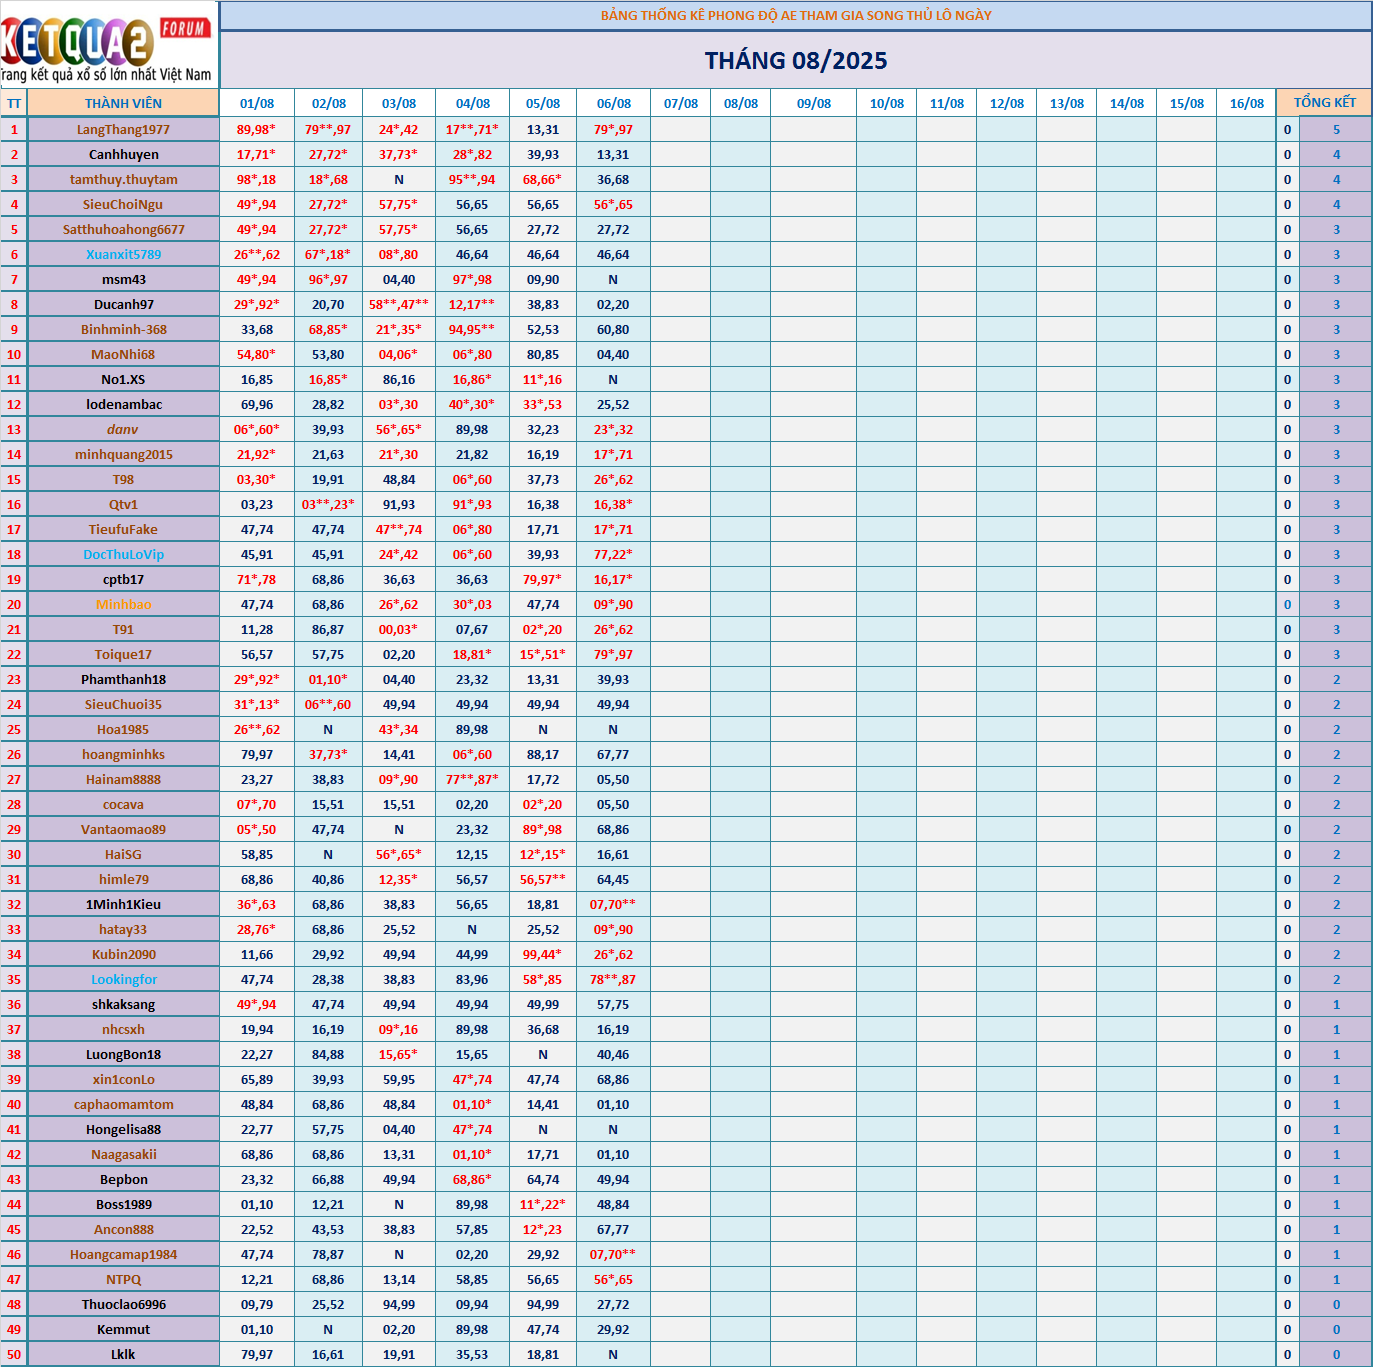The width and height of the screenshot is (1373, 1367).
Task: Open member LangThang1977's name
Action: 123,129
